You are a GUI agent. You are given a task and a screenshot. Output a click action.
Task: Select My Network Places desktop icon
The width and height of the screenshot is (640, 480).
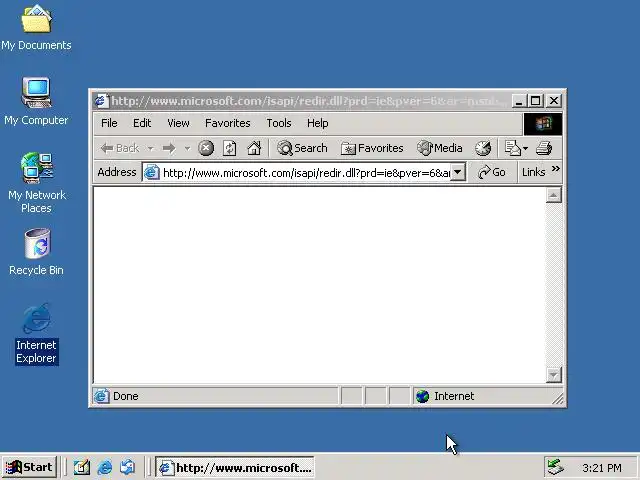coord(36,183)
